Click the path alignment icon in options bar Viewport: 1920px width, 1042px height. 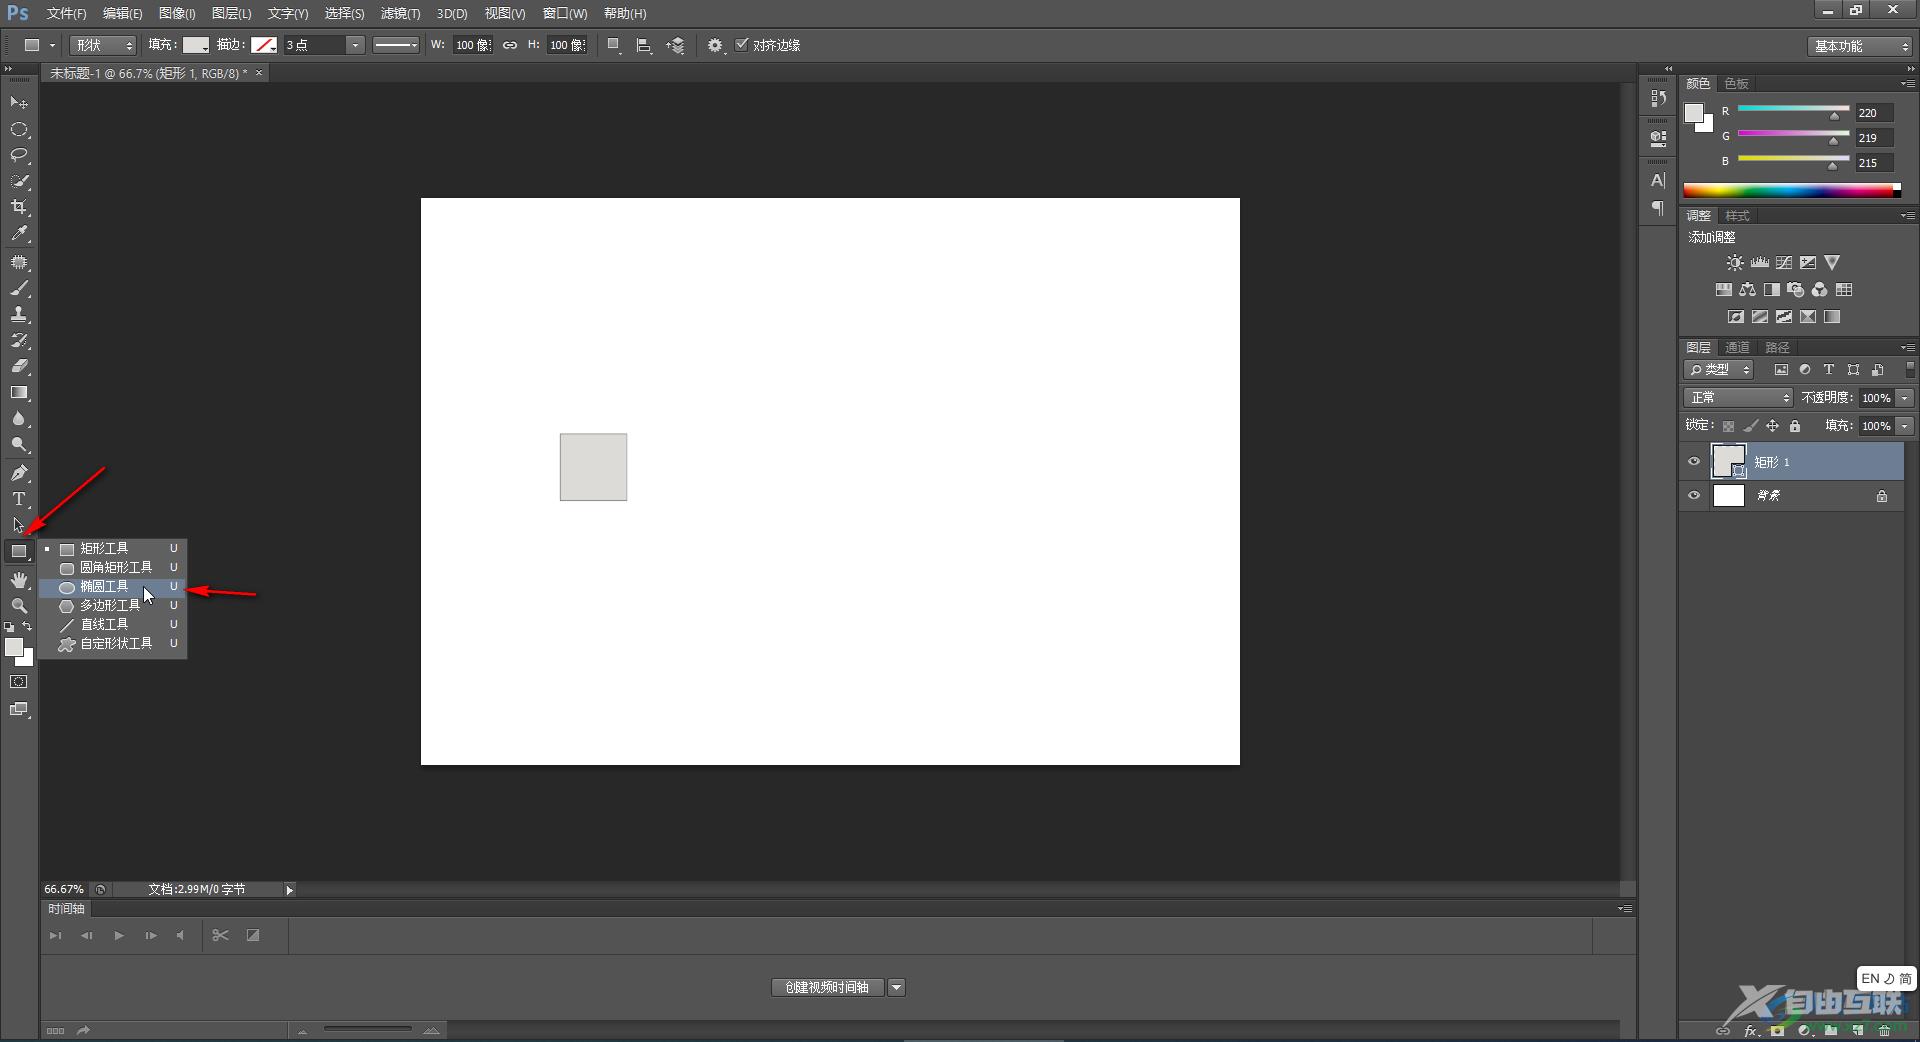(644, 45)
